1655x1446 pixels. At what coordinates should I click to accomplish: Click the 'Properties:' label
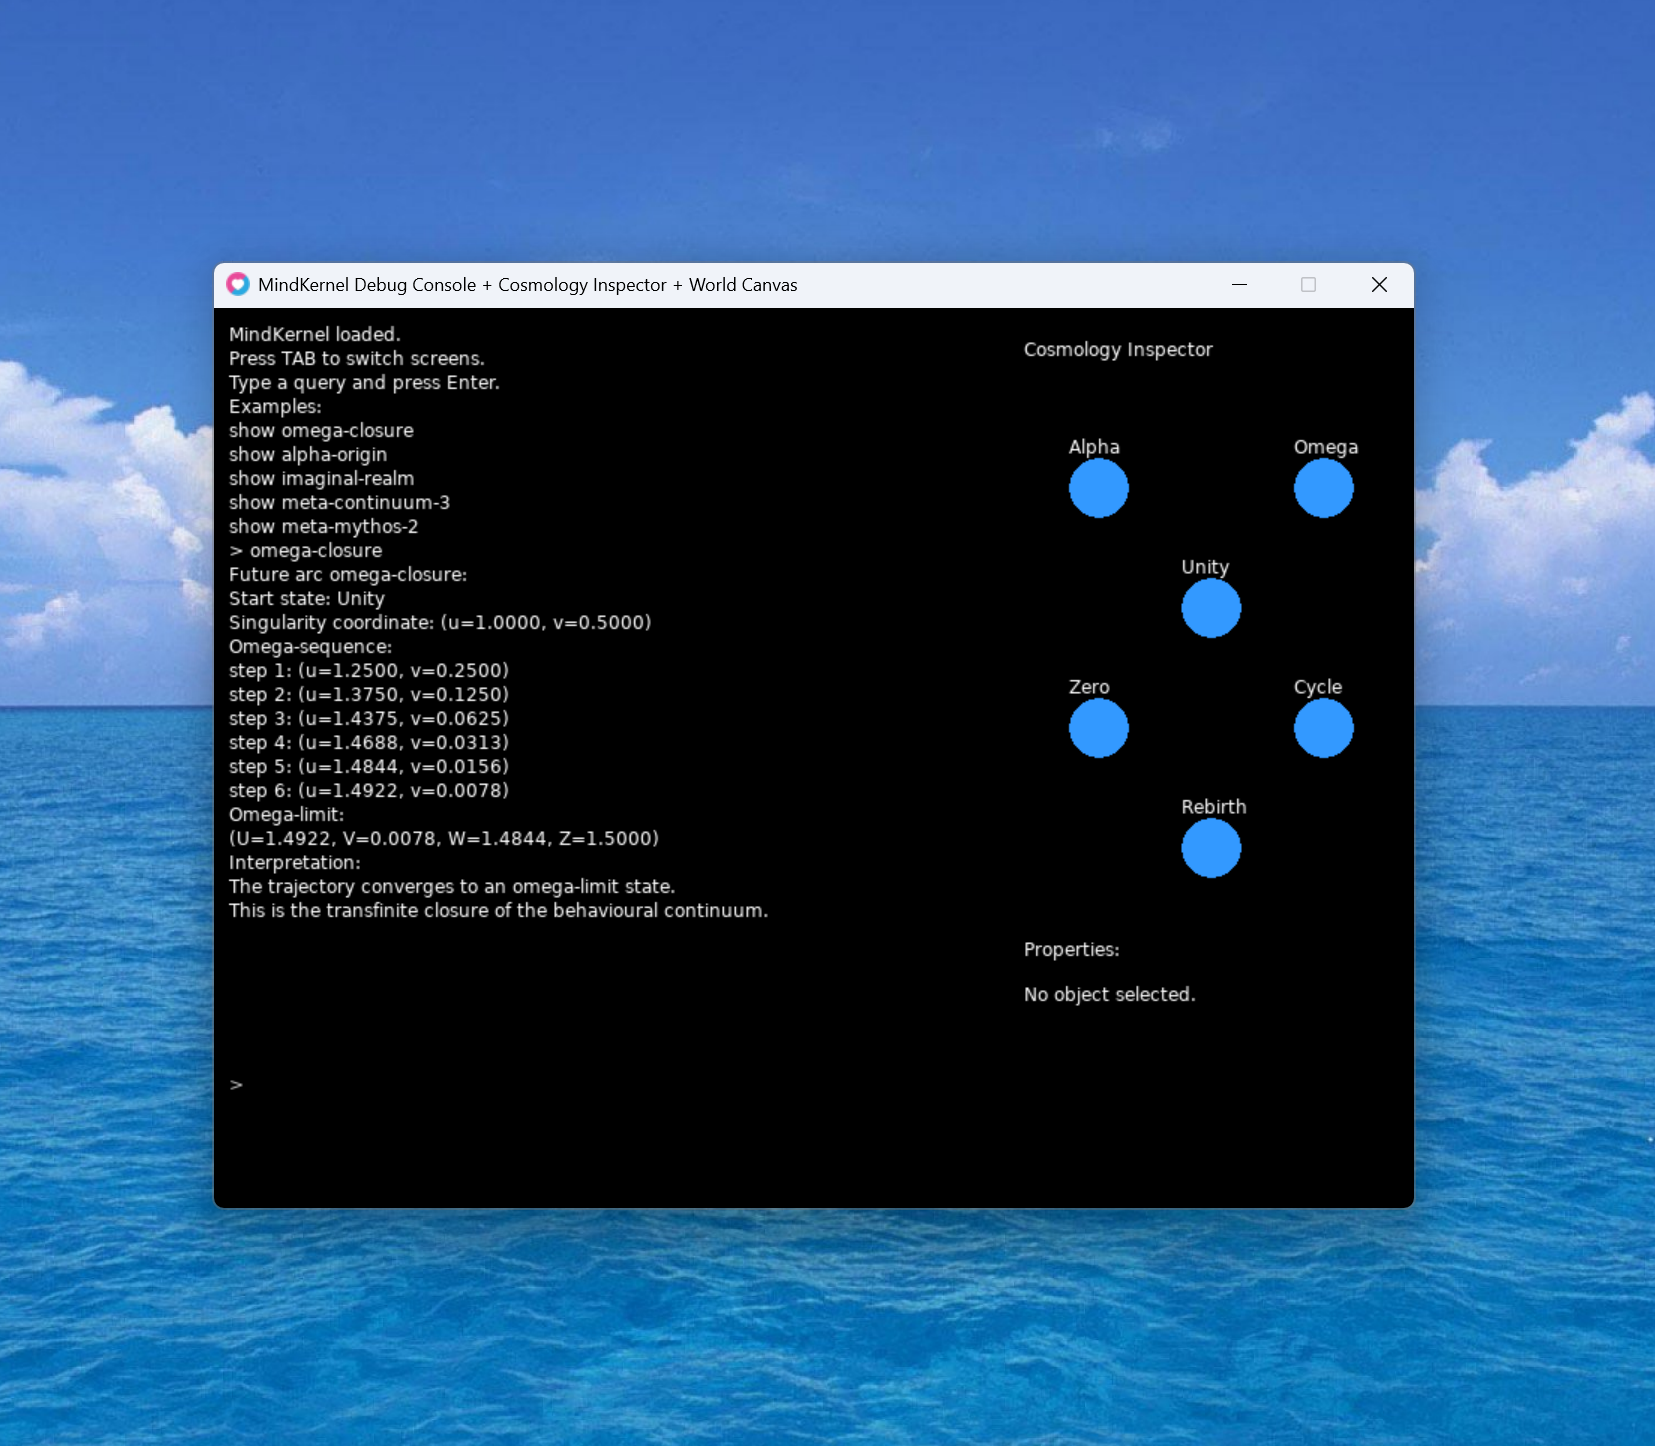(1072, 950)
